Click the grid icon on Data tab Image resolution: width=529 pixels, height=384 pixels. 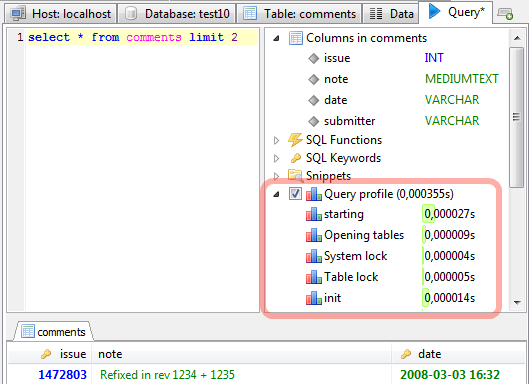(376, 14)
